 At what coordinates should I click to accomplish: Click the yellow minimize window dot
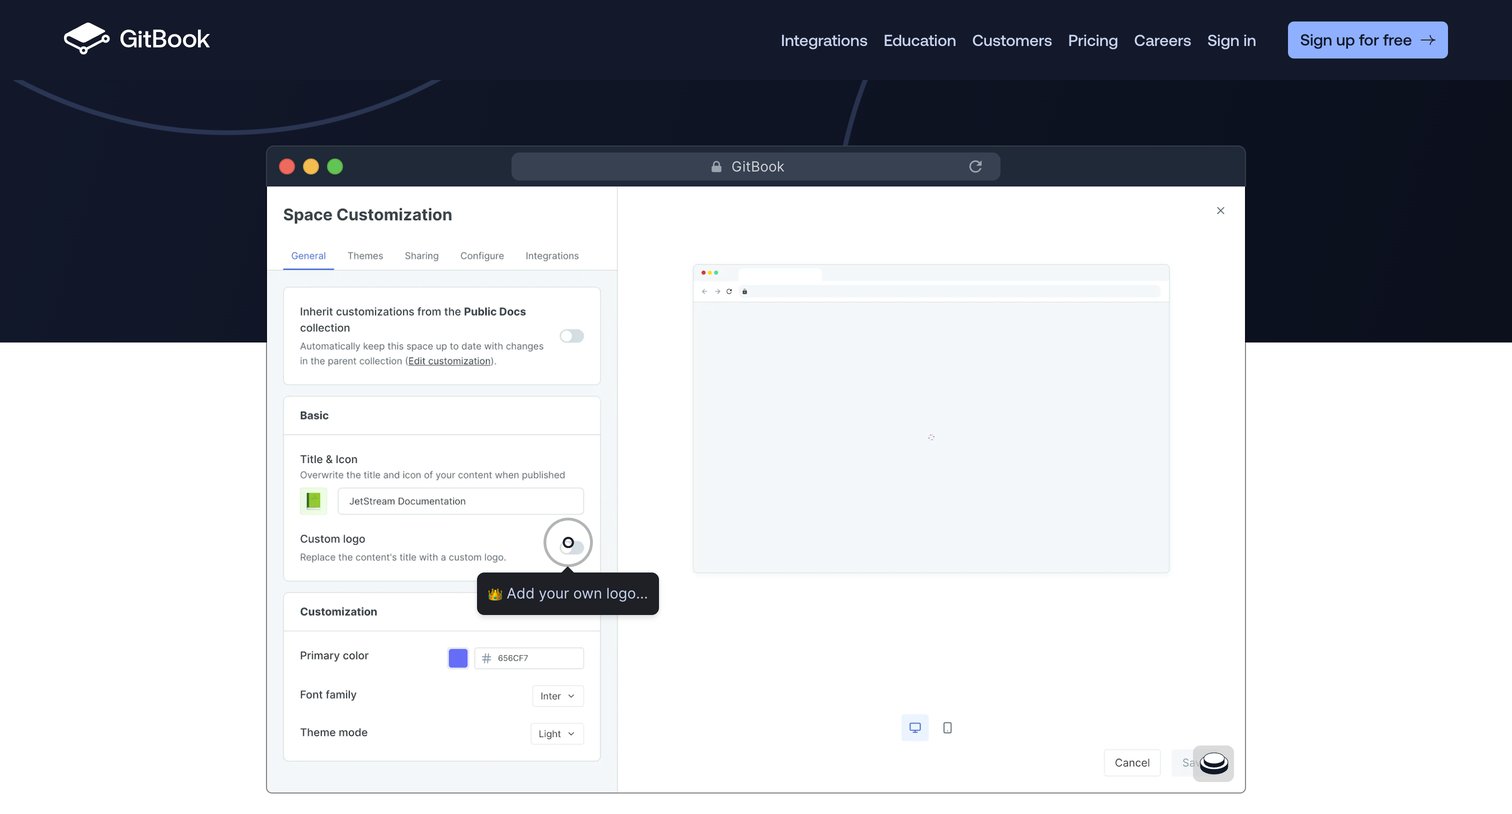pyautogui.click(x=311, y=167)
